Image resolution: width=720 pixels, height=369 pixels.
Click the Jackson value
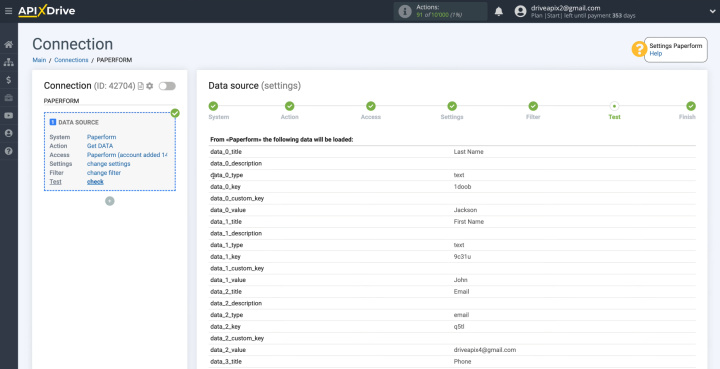(x=465, y=210)
